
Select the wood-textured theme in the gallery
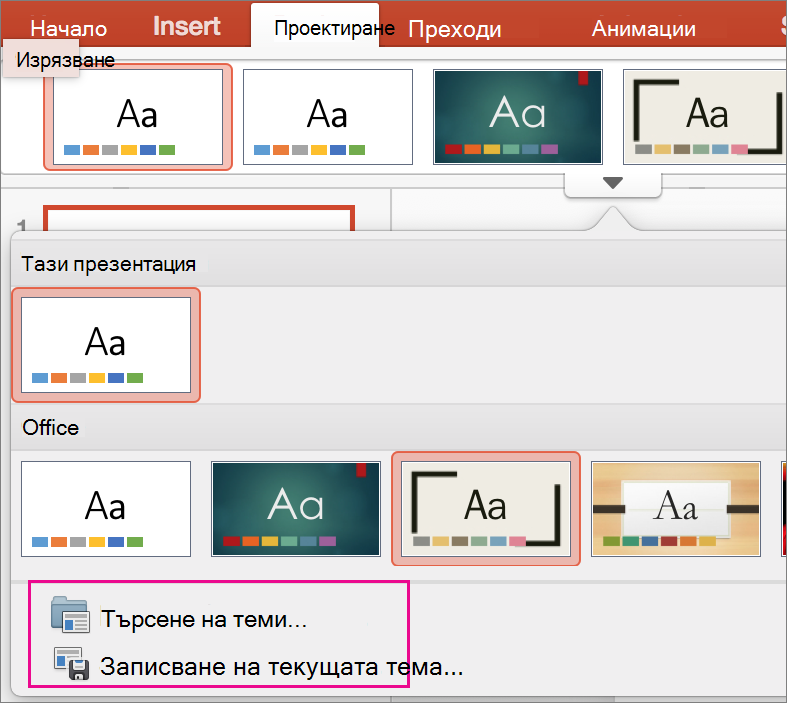[x=676, y=509]
